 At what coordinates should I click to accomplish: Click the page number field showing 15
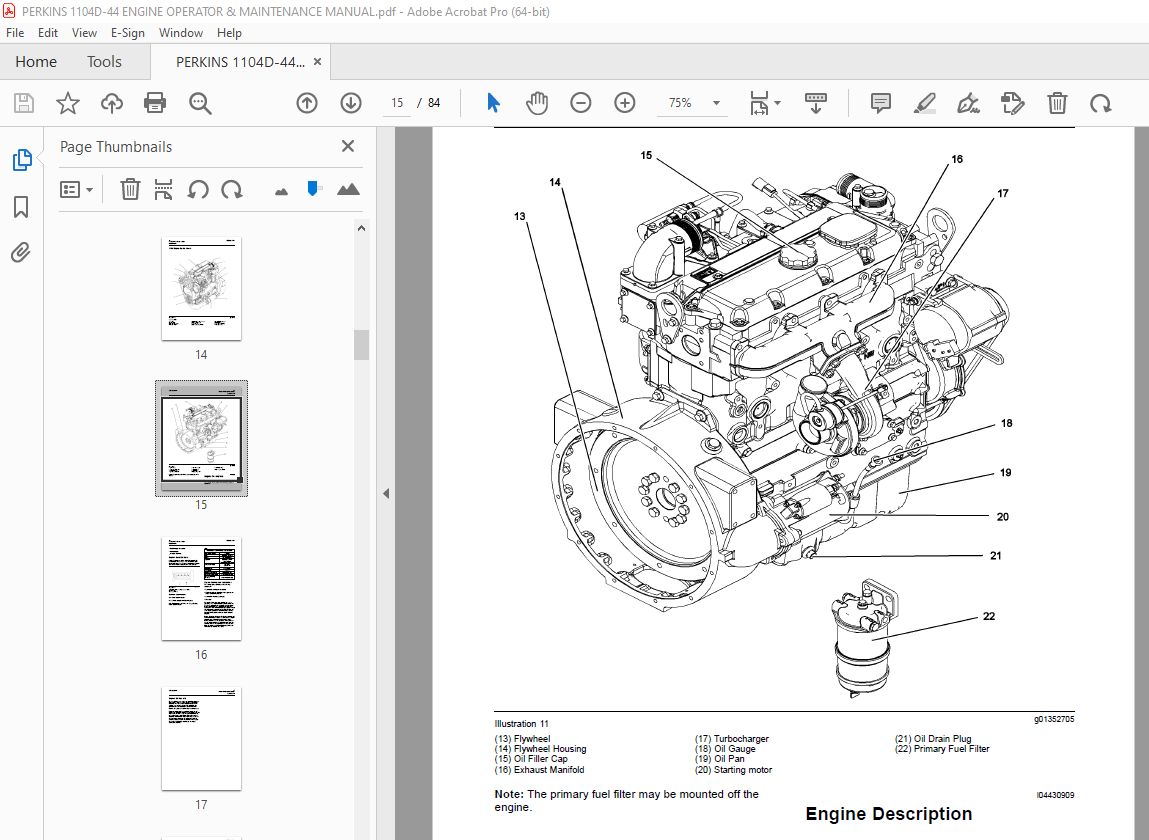pos(397,103)
